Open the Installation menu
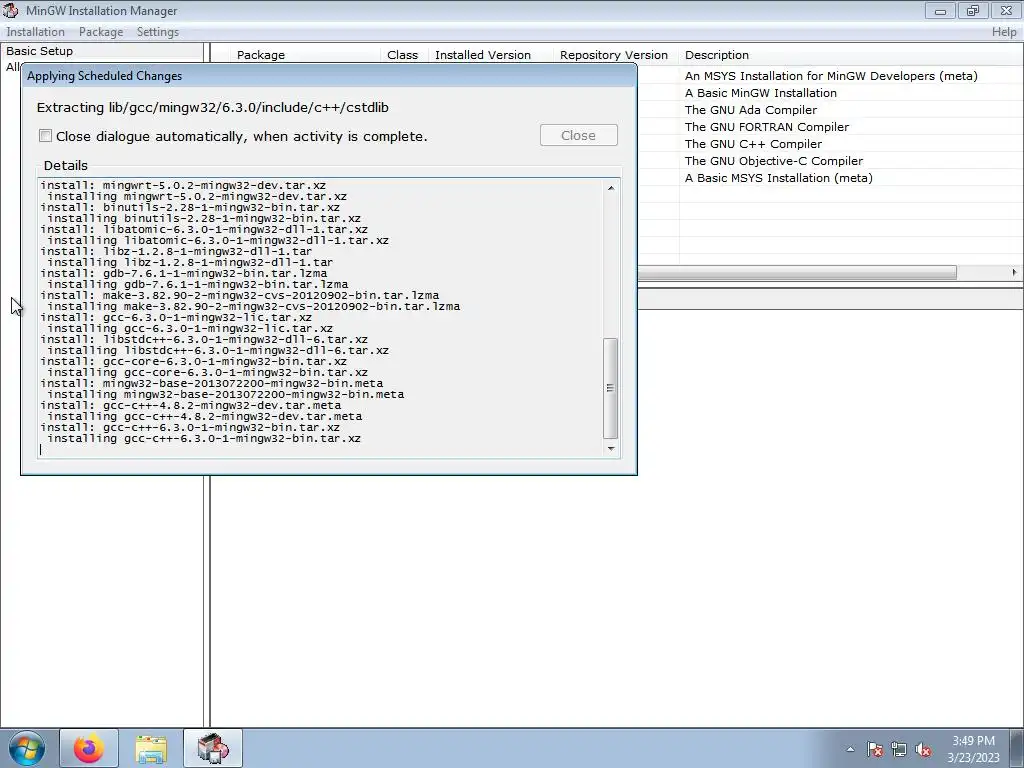The image size is (1024, 768). [35, 32]
